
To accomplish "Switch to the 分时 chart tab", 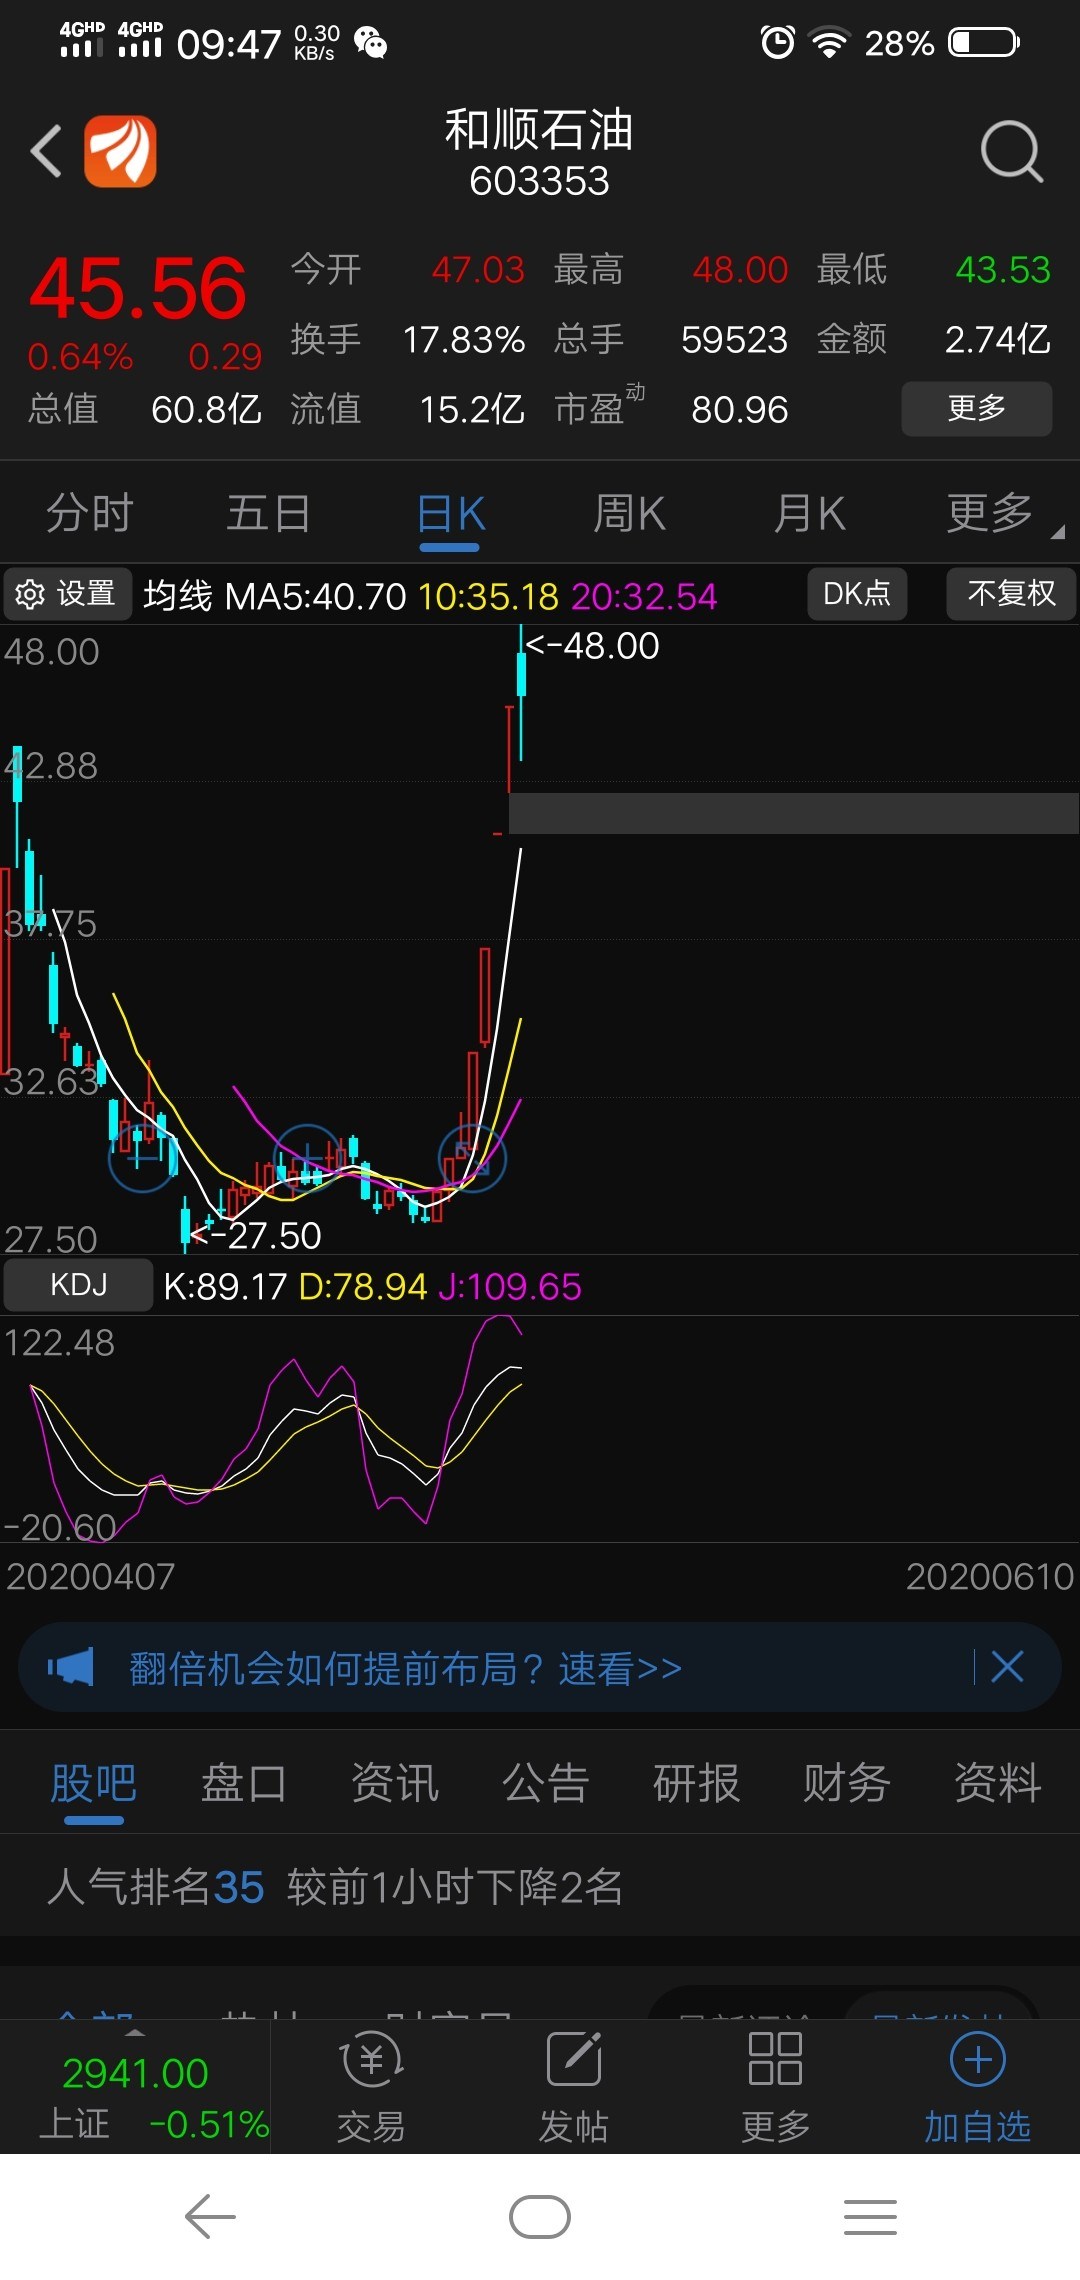I will coord(90,514).
